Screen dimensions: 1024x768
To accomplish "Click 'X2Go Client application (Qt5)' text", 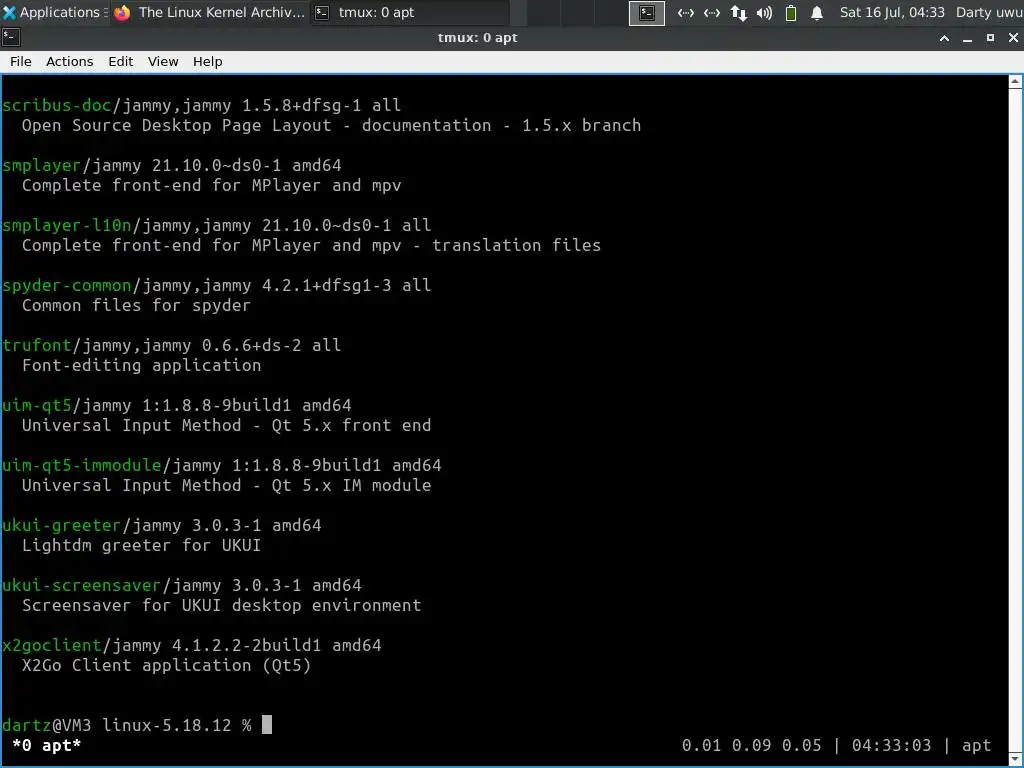I will click(x=167, y=665).
